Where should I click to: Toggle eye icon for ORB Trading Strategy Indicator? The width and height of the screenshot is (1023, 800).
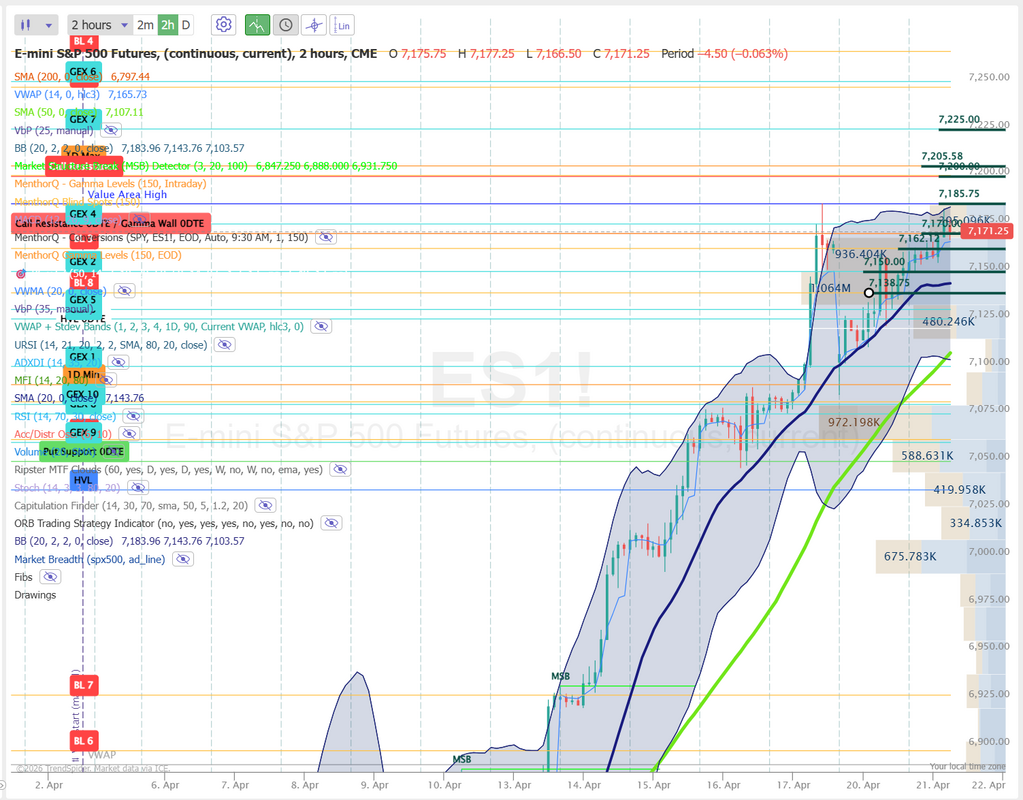pyautogui.click(x=331, y=523)
